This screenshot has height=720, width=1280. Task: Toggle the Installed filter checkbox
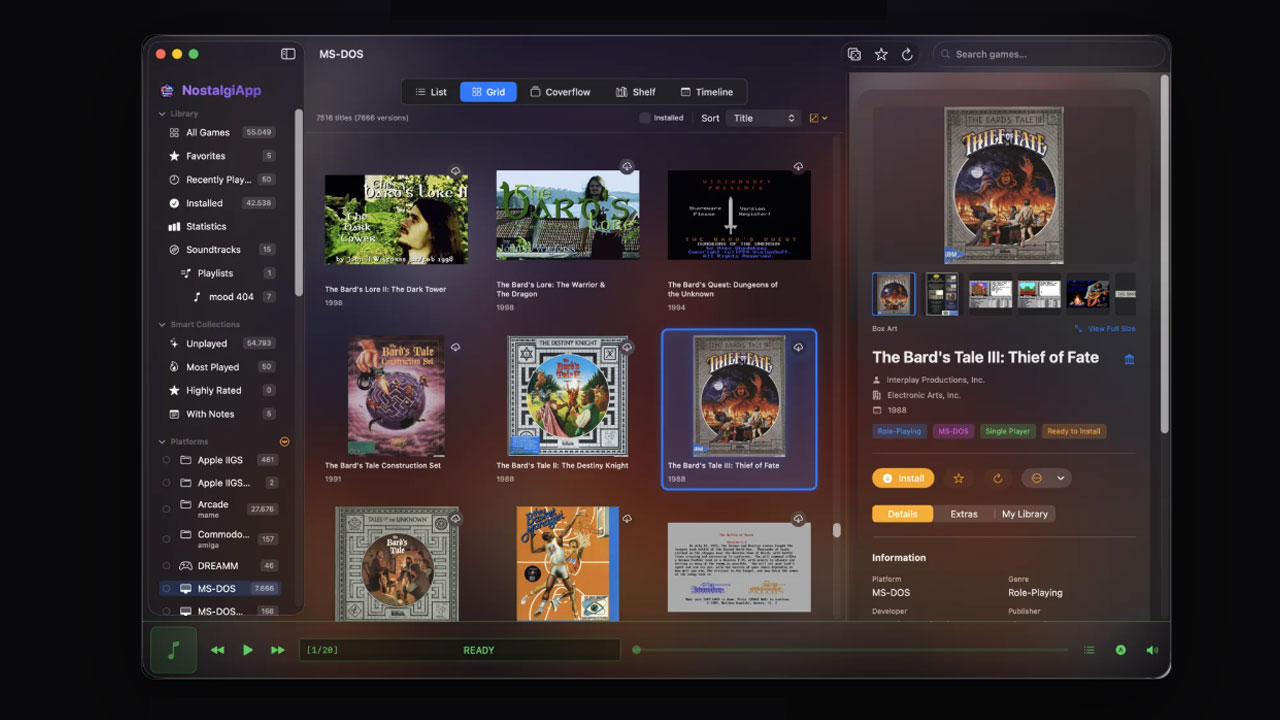[x=645, y=118]
